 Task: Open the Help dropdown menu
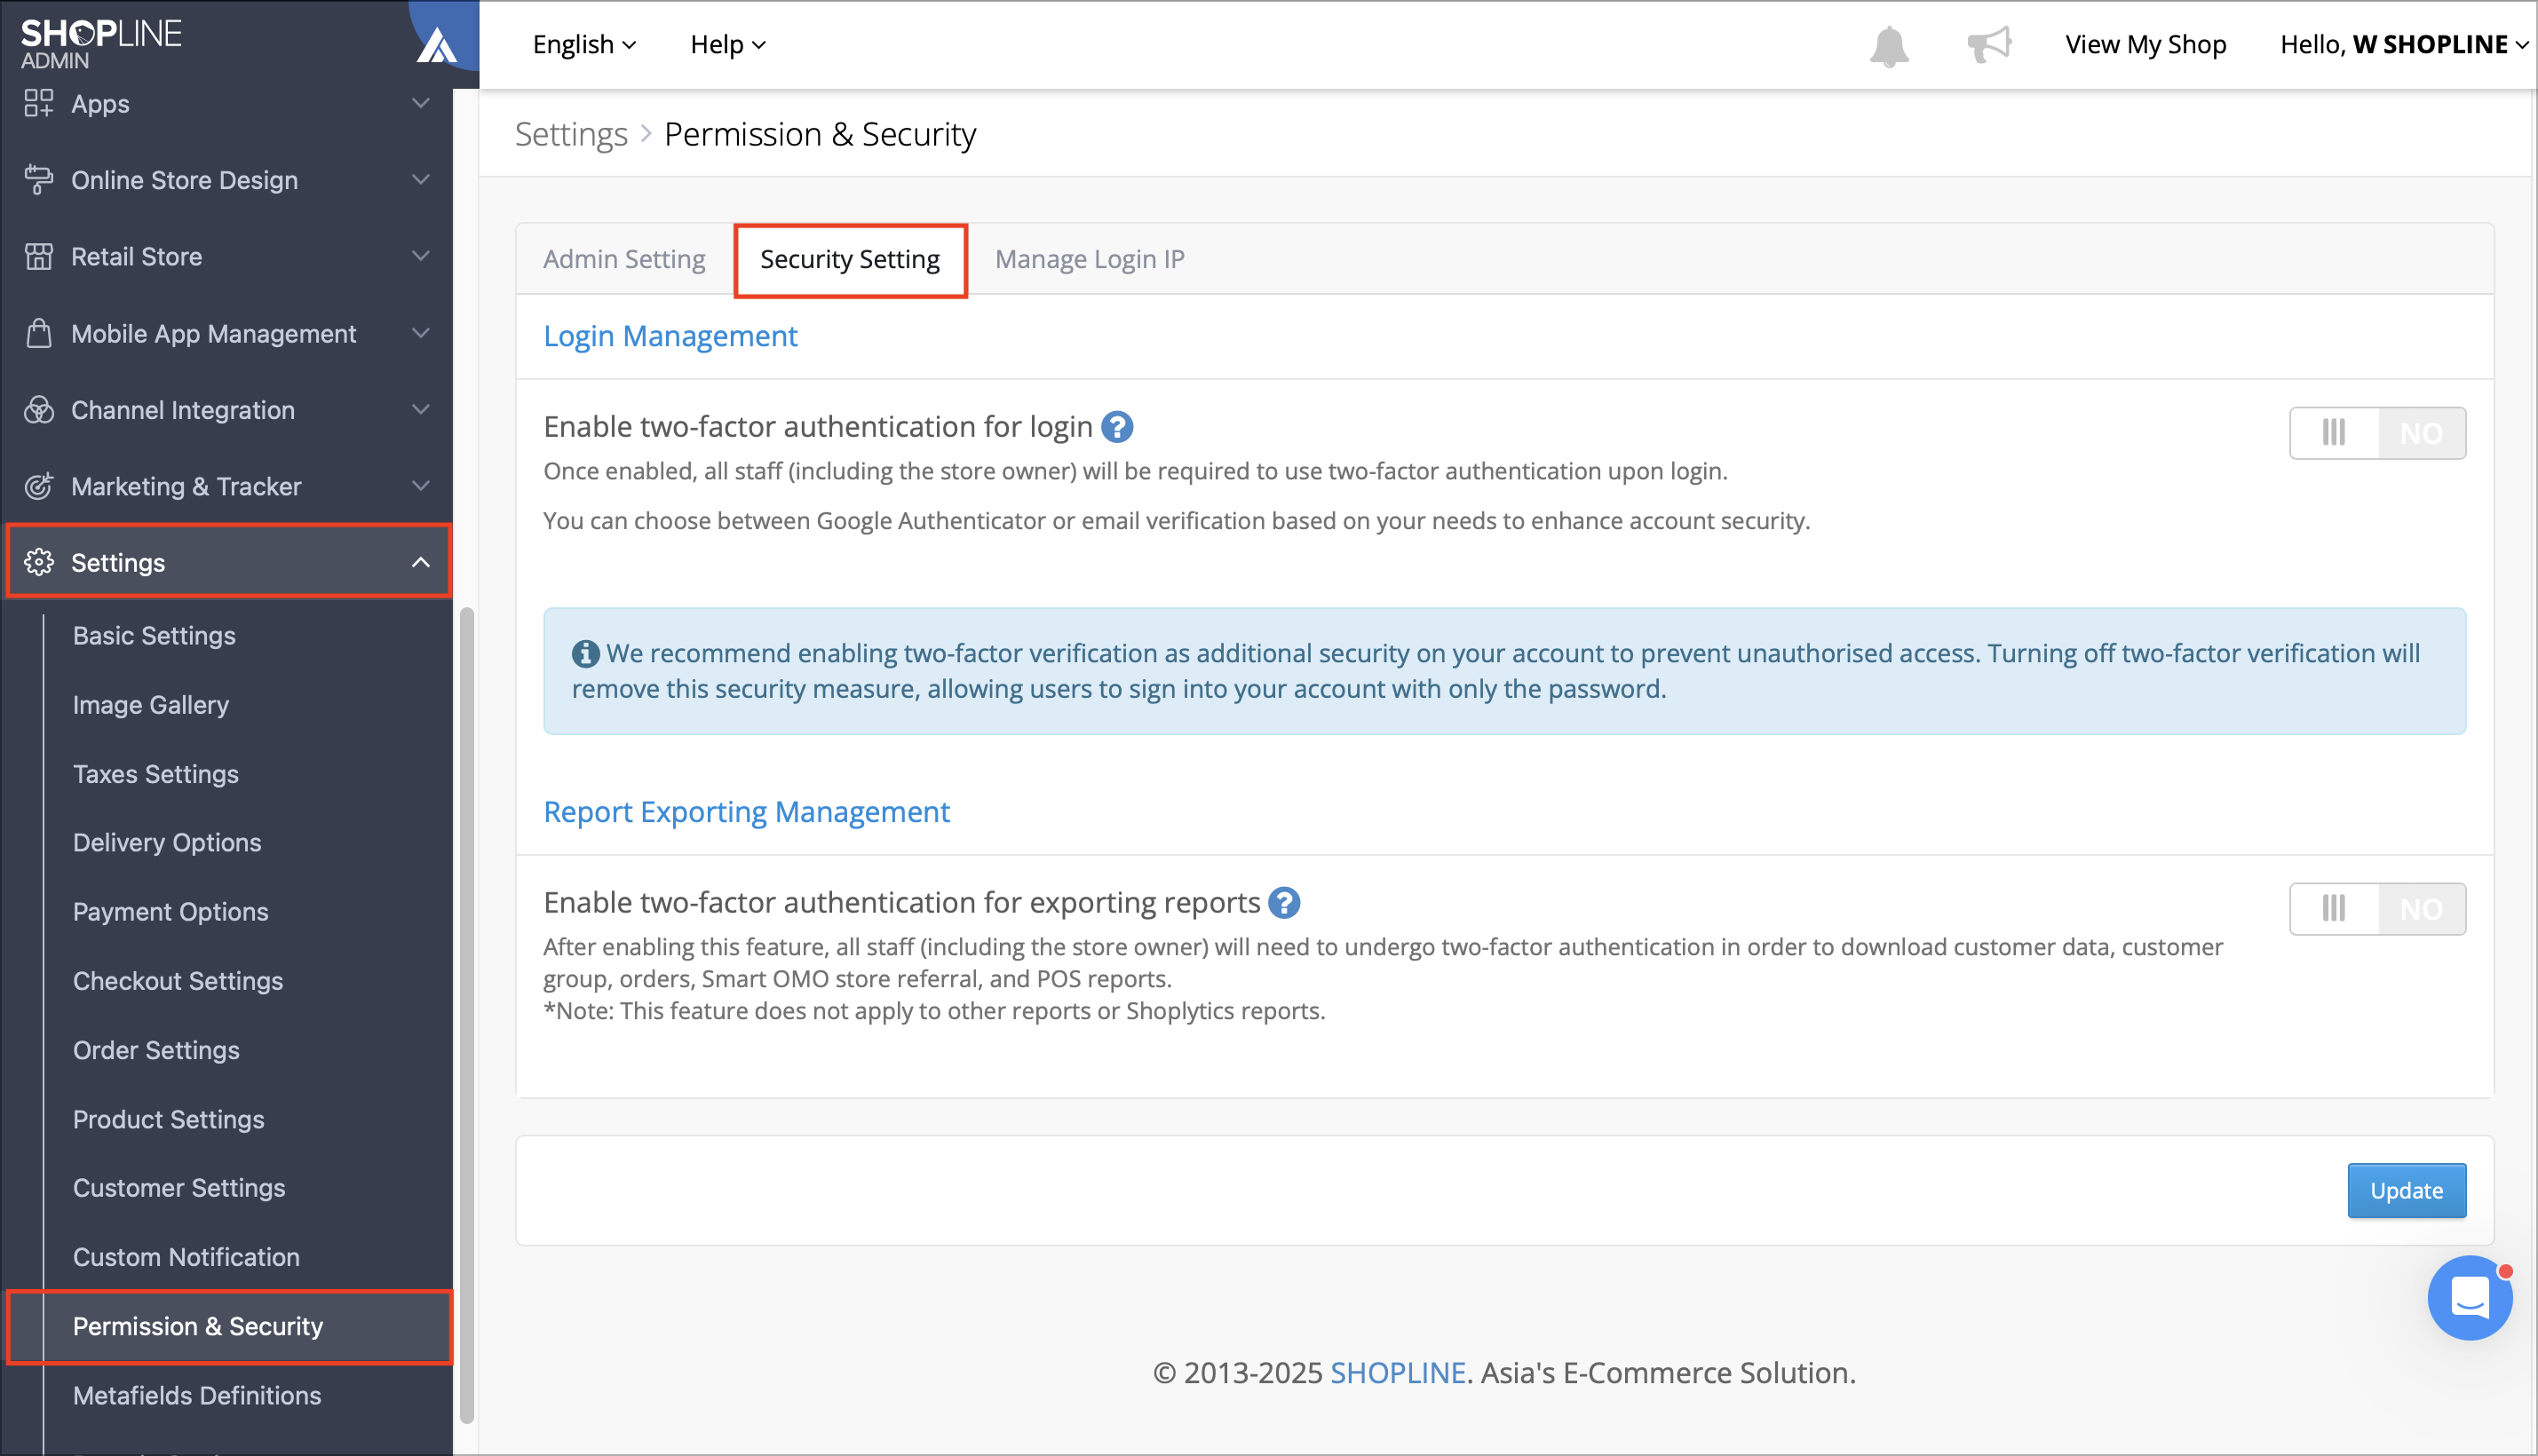coord(728,44)
